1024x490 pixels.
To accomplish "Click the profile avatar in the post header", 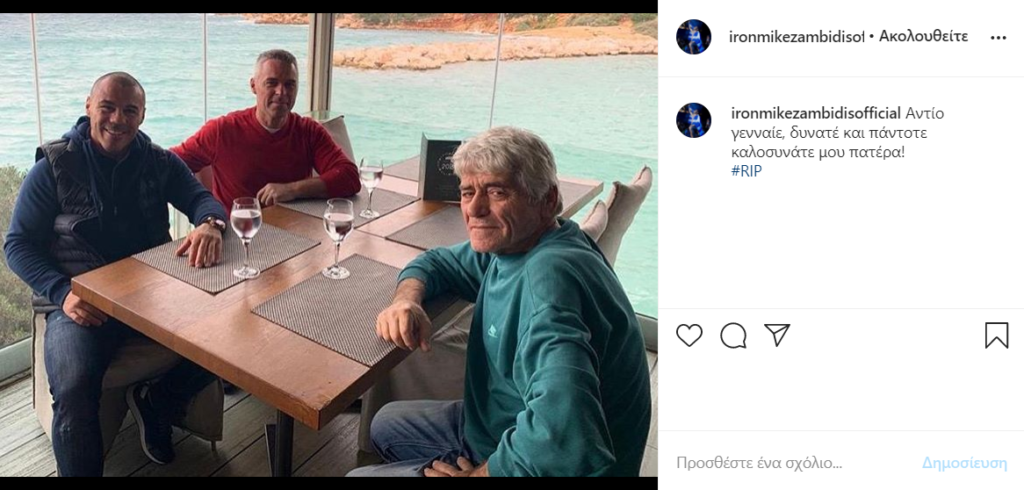I will point(693,37).
